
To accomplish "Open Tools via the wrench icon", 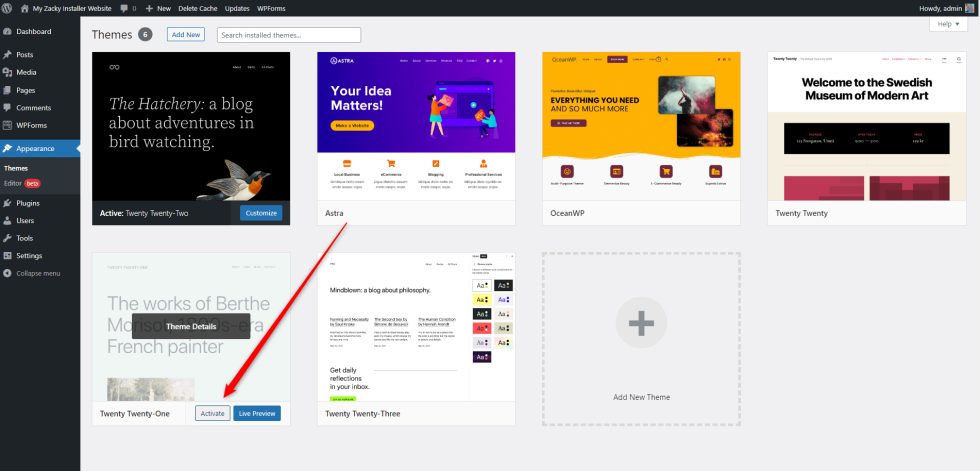I will tap(8, 238).
